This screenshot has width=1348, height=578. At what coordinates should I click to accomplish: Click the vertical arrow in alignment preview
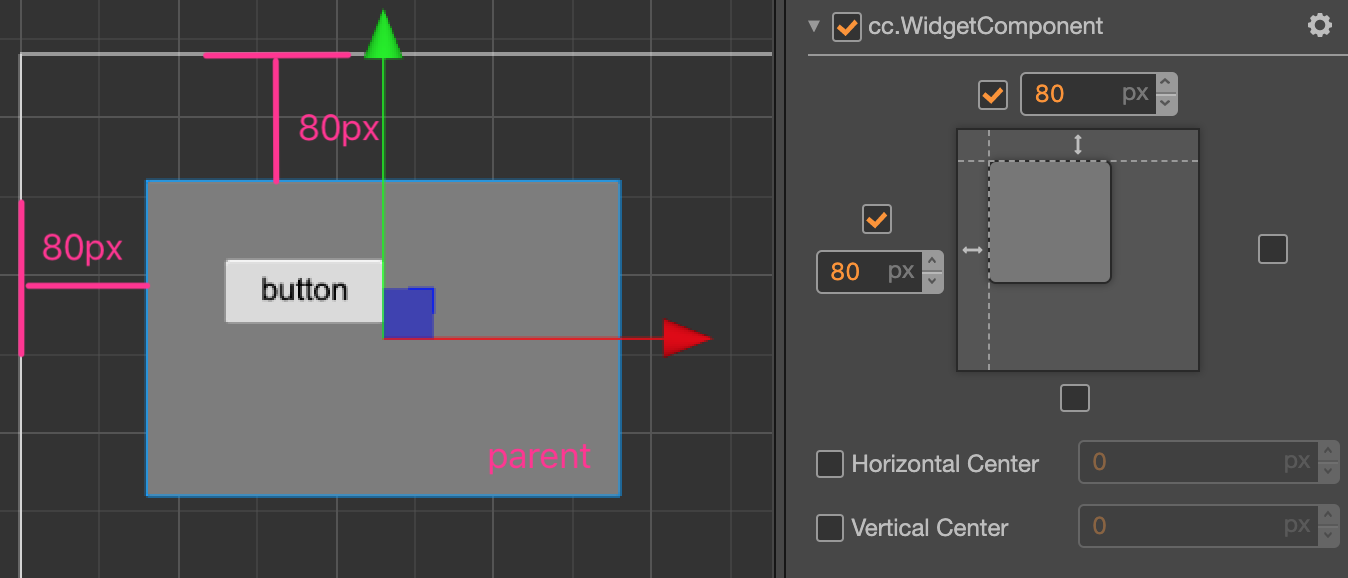(x=1078, y=145)
